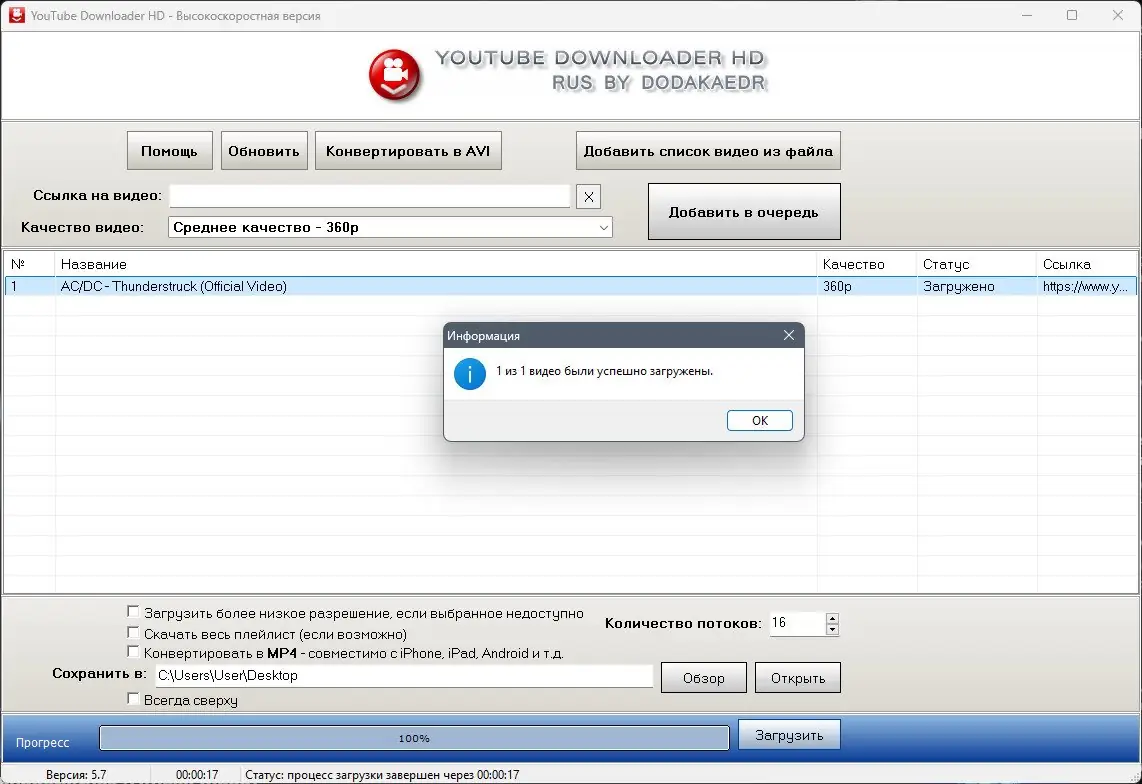Click the https://www.y... link cell
Image resolution: width=1142 pixels, height=784 pixels.
tap(1087, 286)
